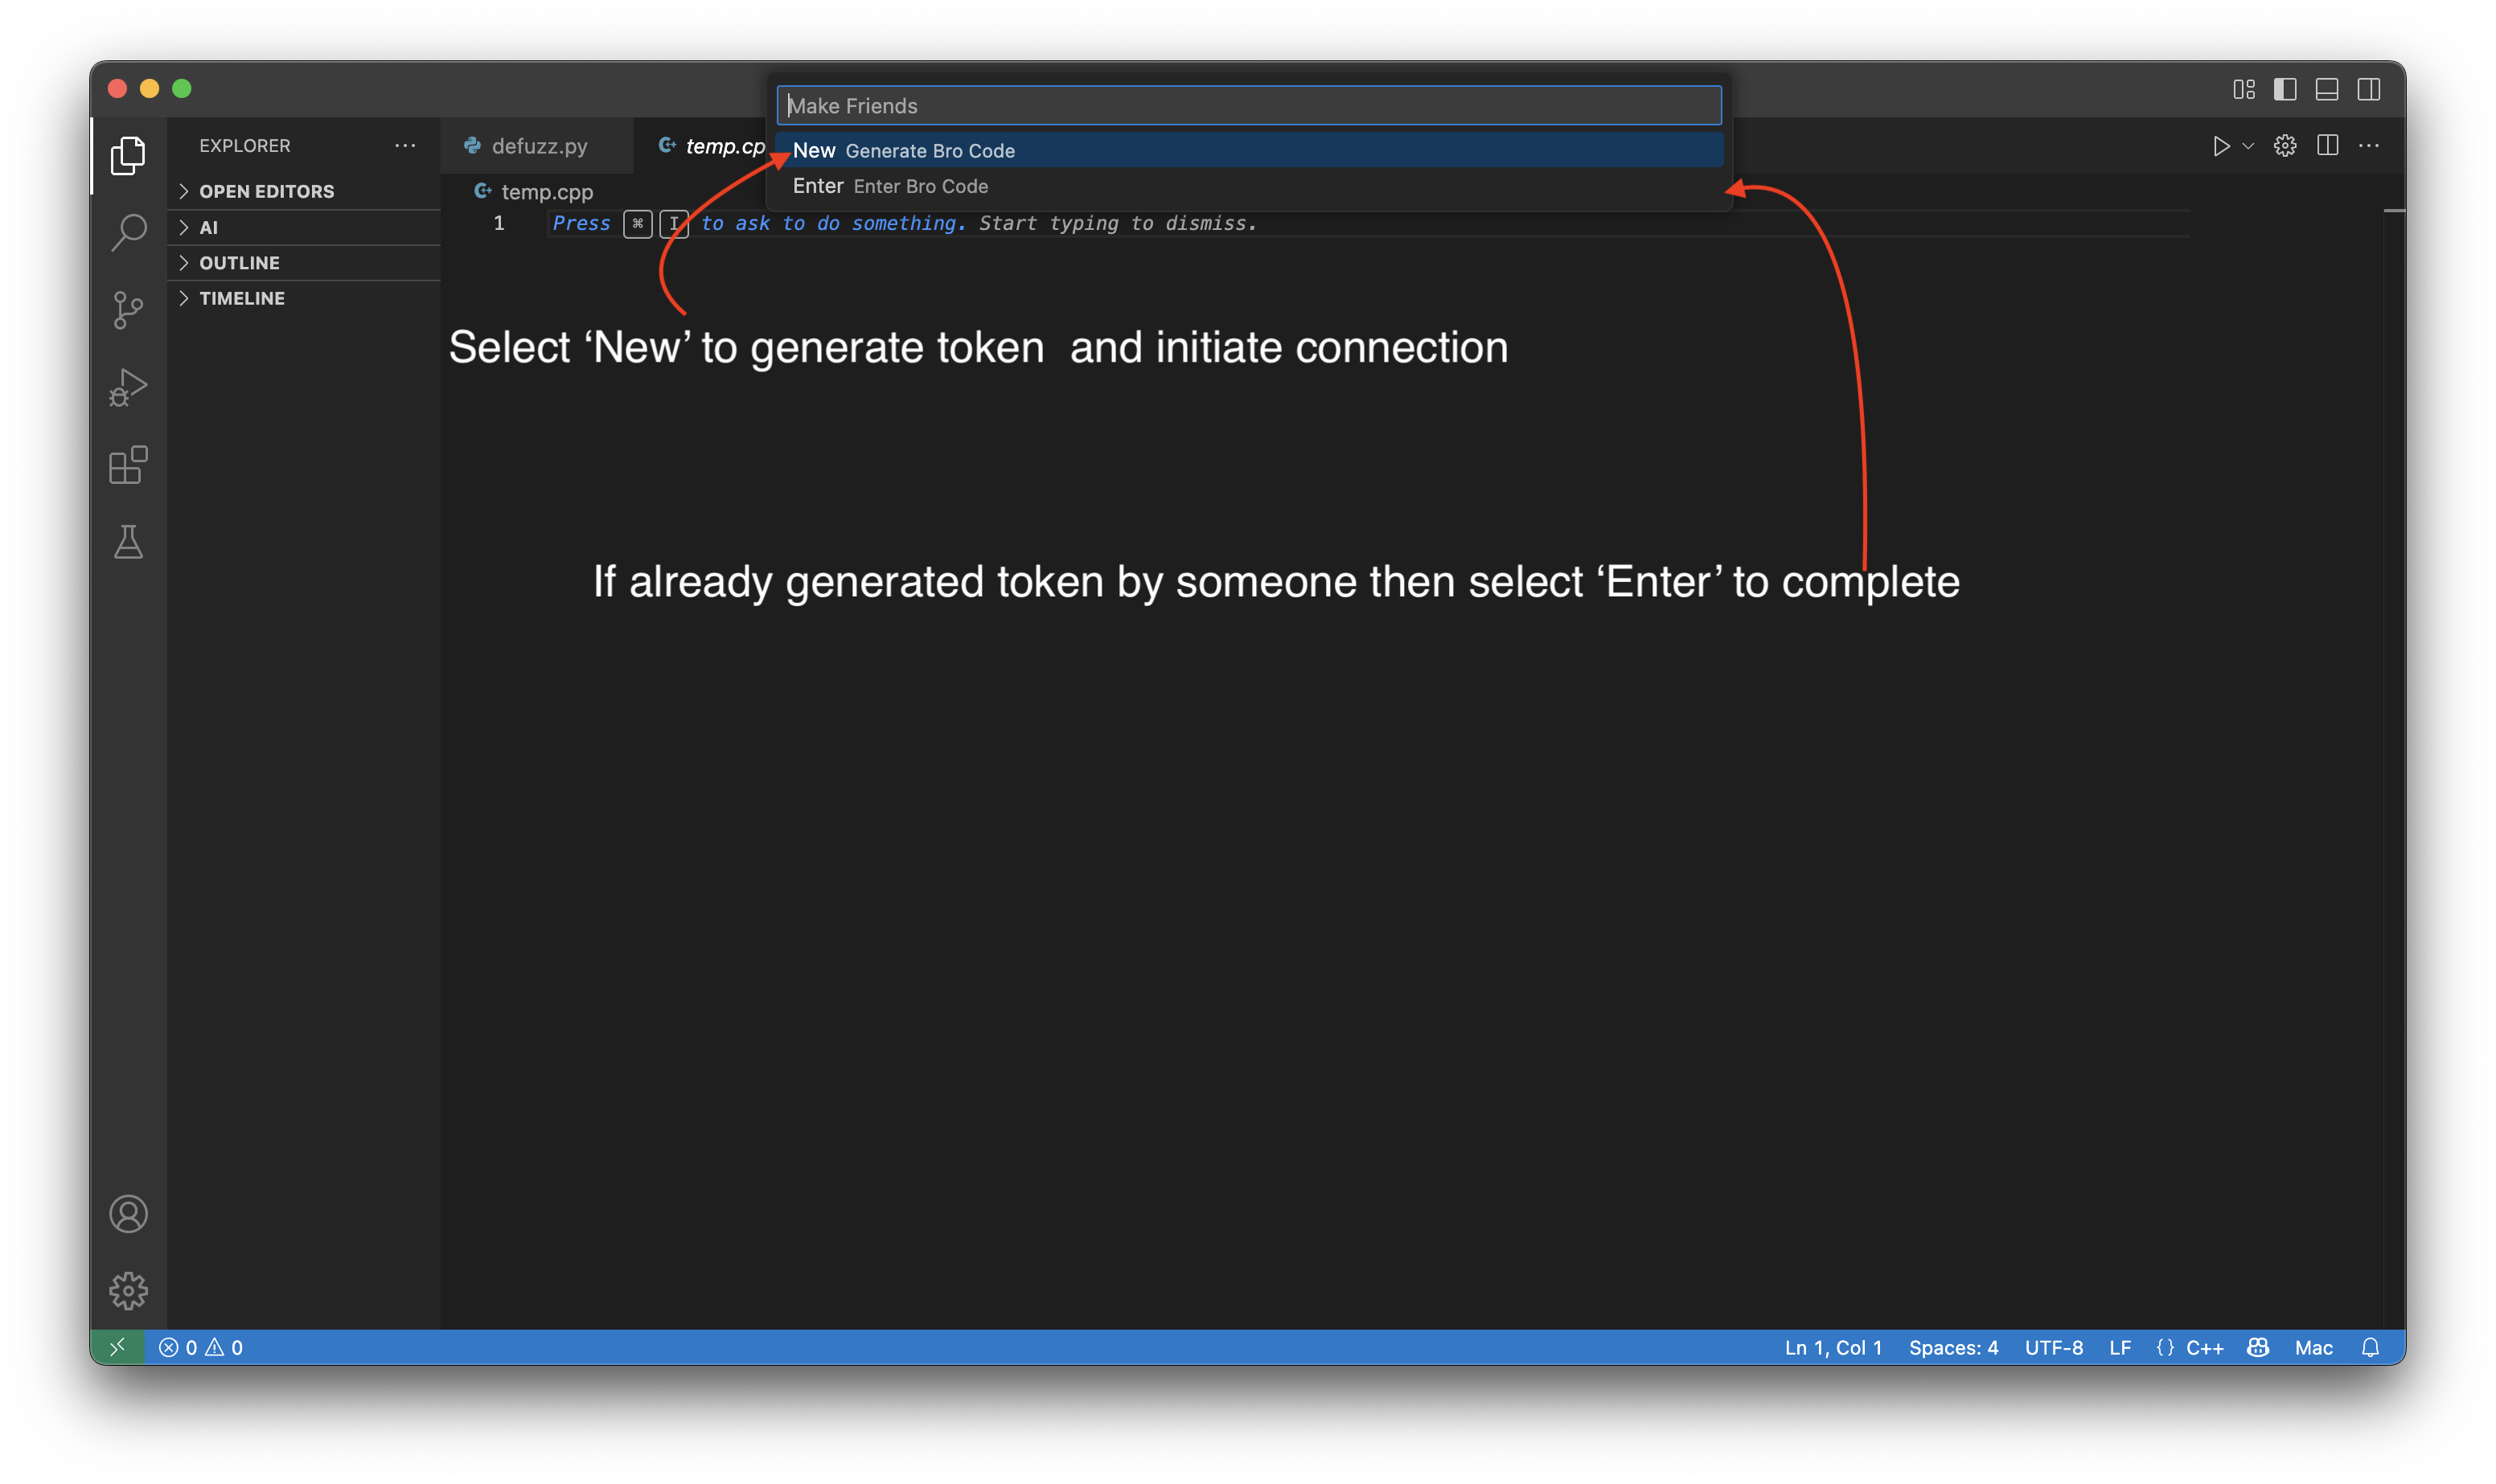2496x1484 pixels.
Task: Open the Testing flask icon view
Action: tap(128, 542)
